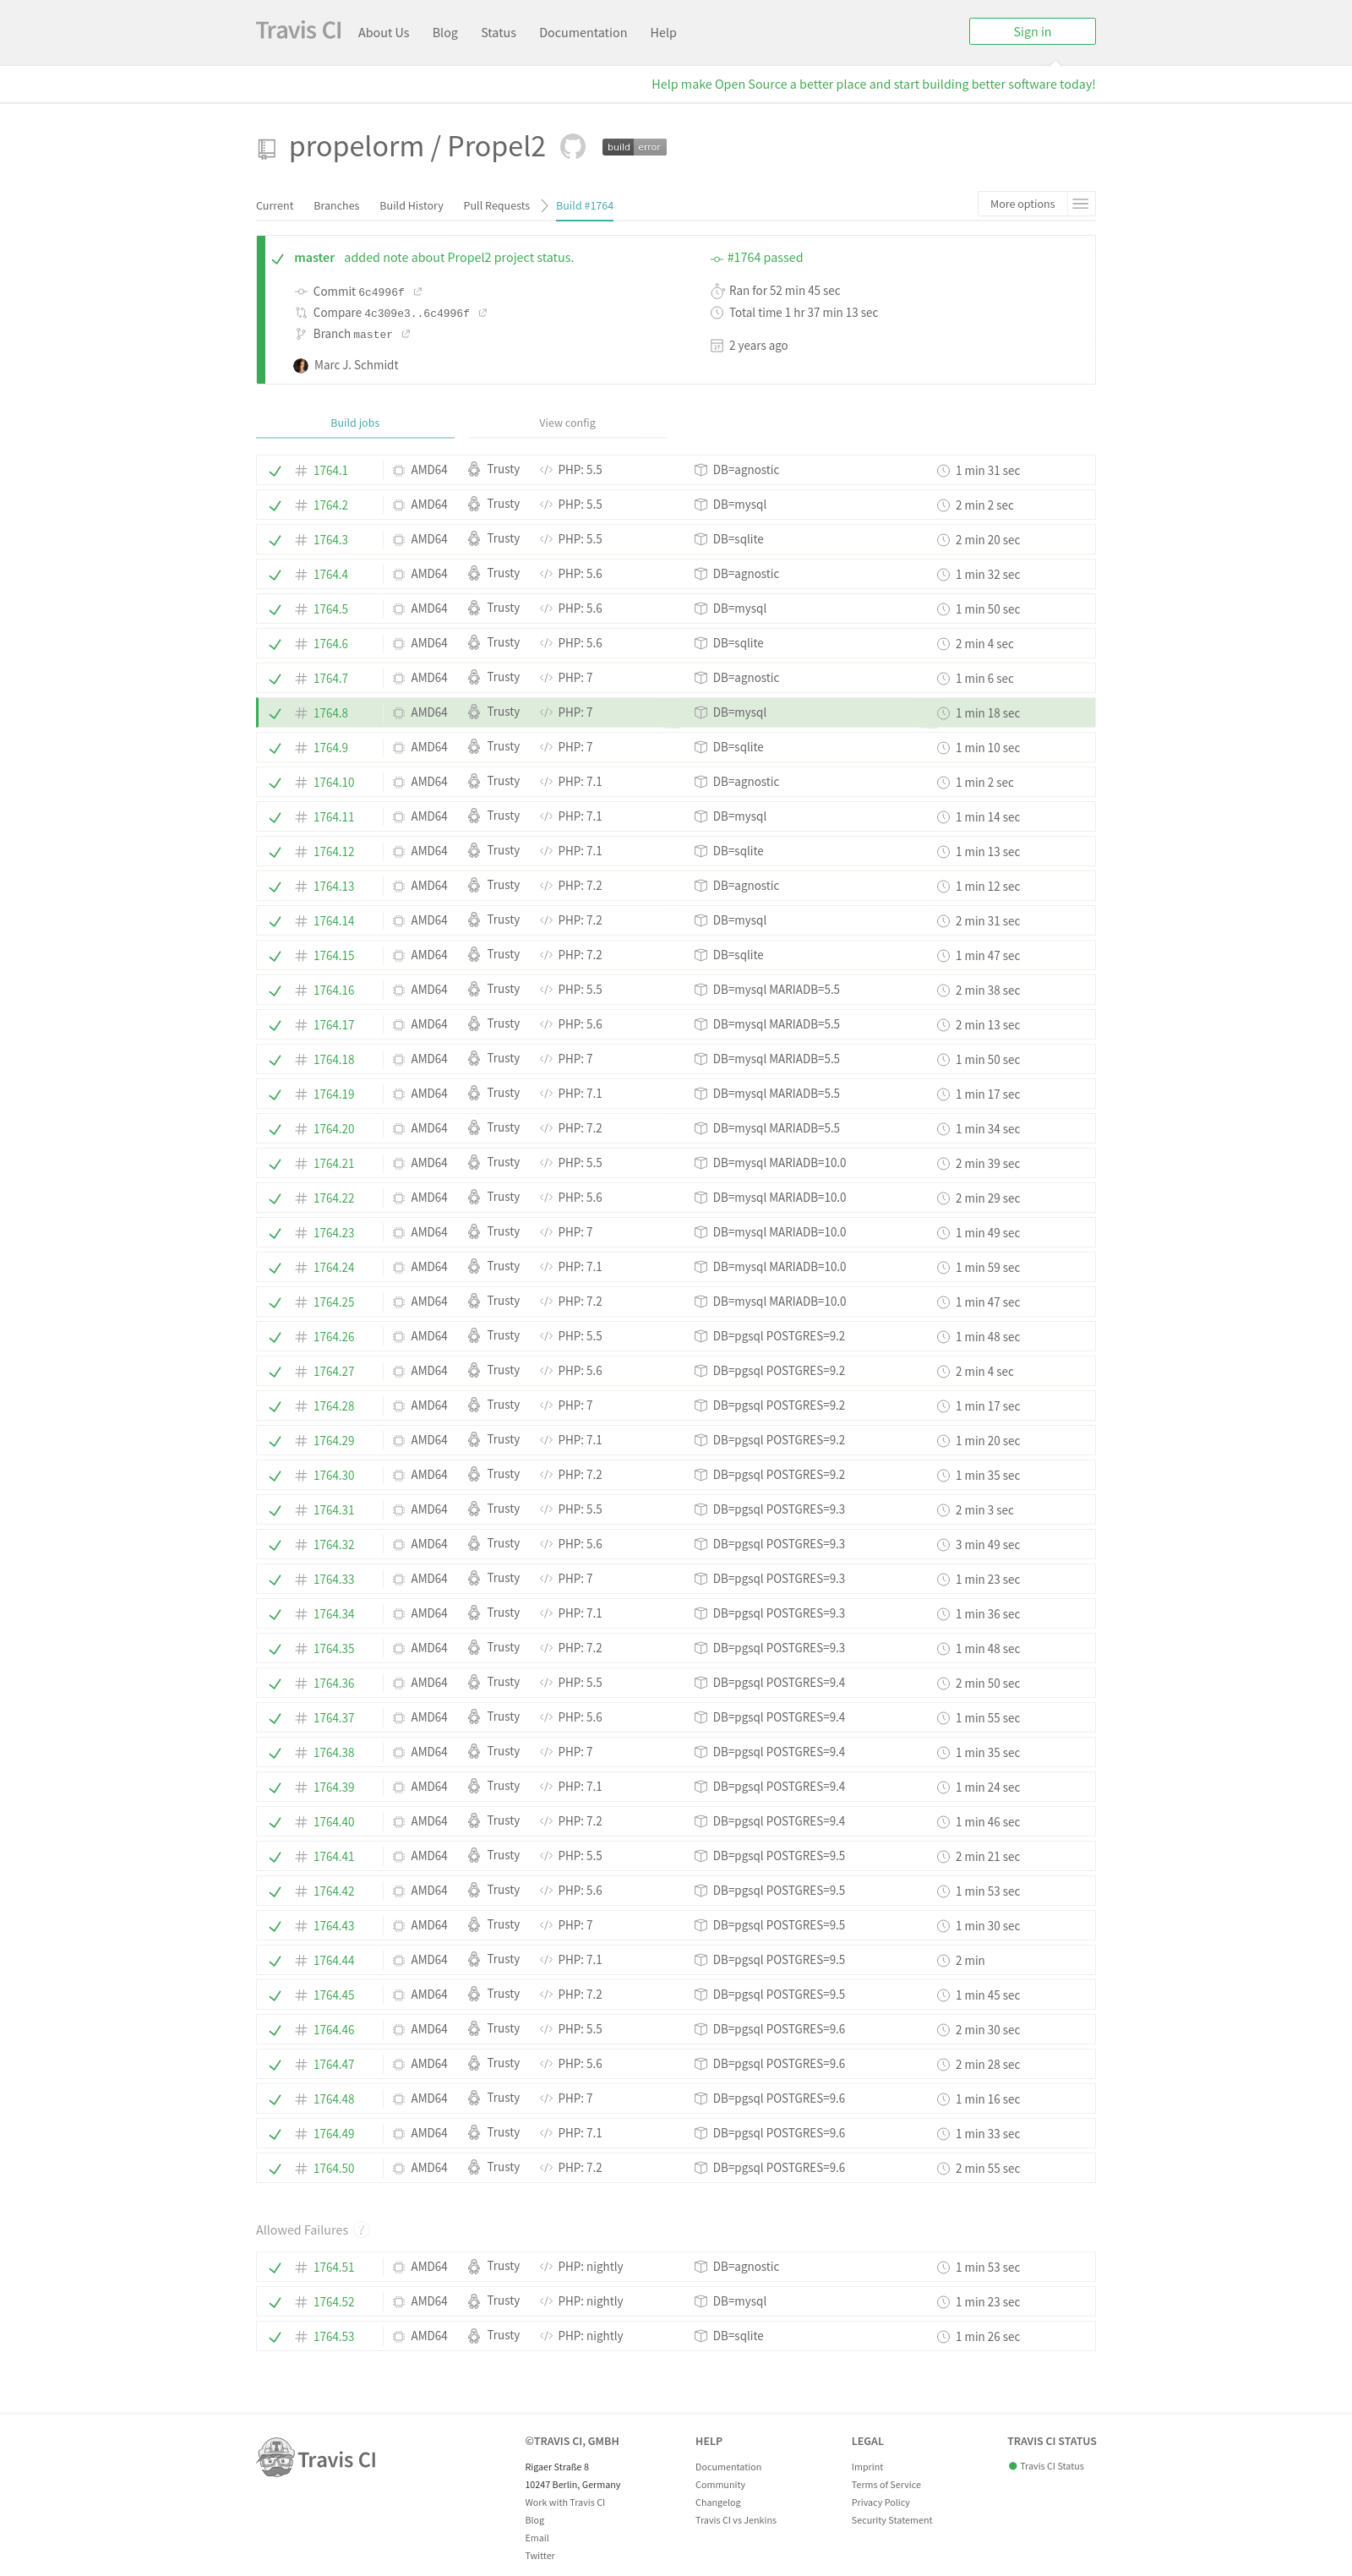Click Marc J. Schmidt's avatar

(x=300, y=365)
